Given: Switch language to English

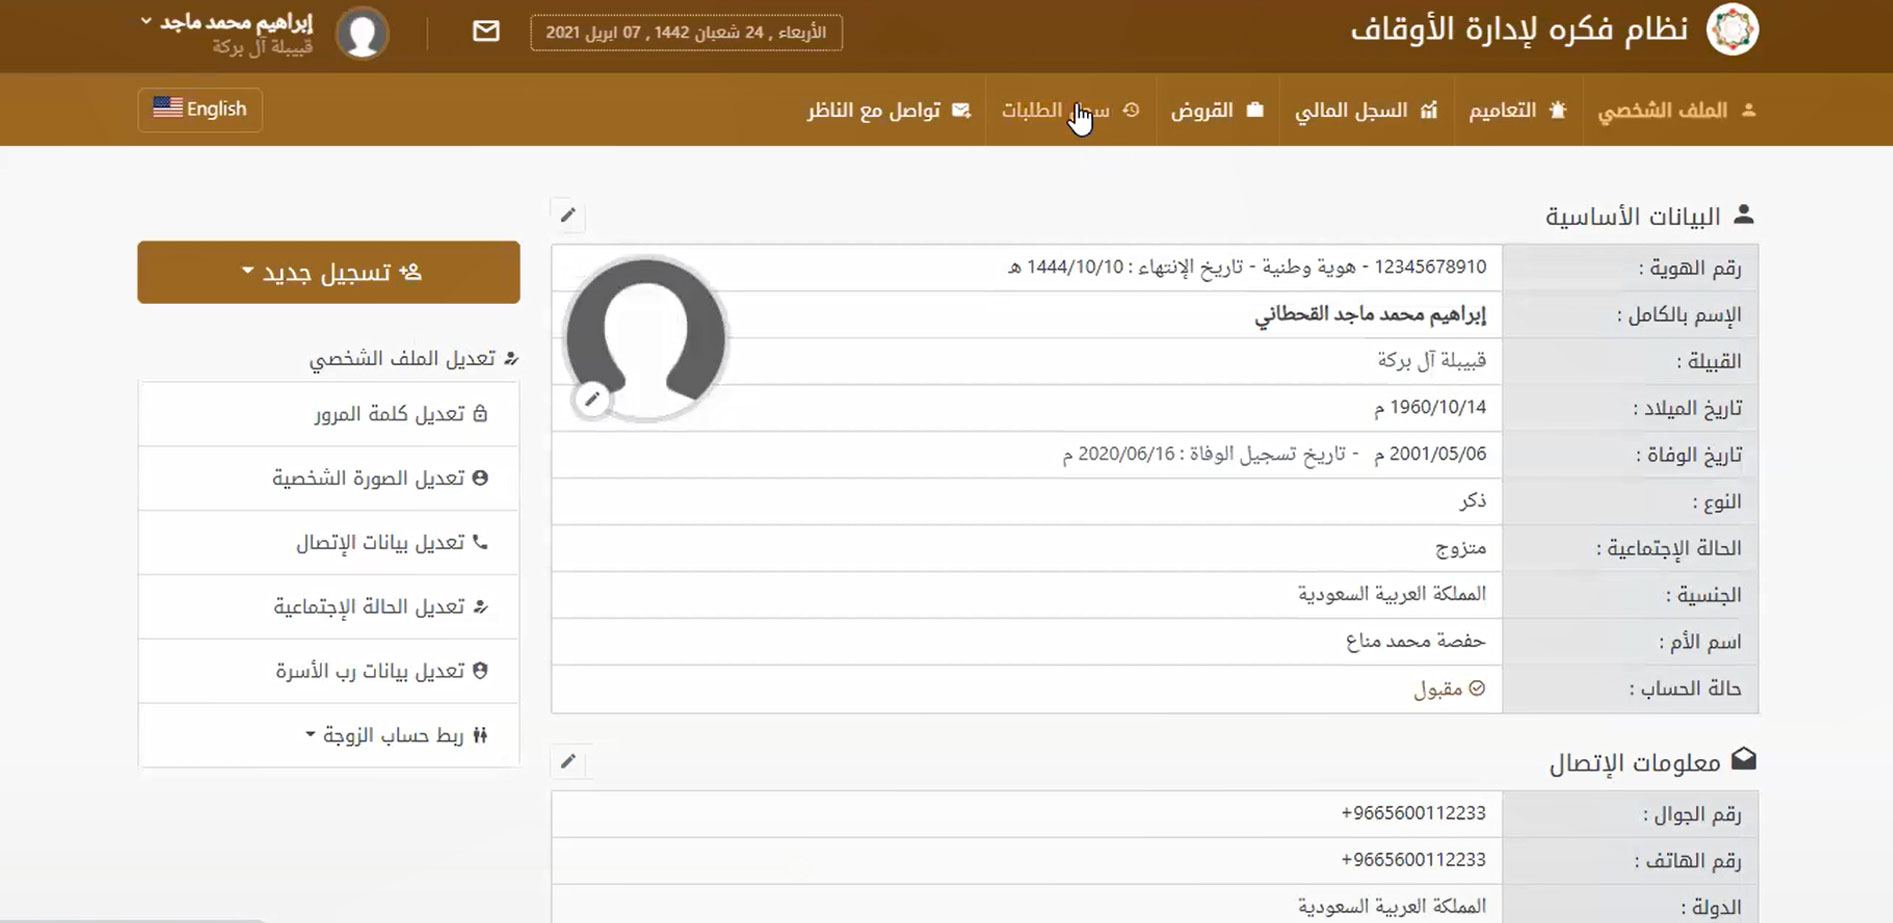Looking at the screenshot, I should (x=200, y=109).
